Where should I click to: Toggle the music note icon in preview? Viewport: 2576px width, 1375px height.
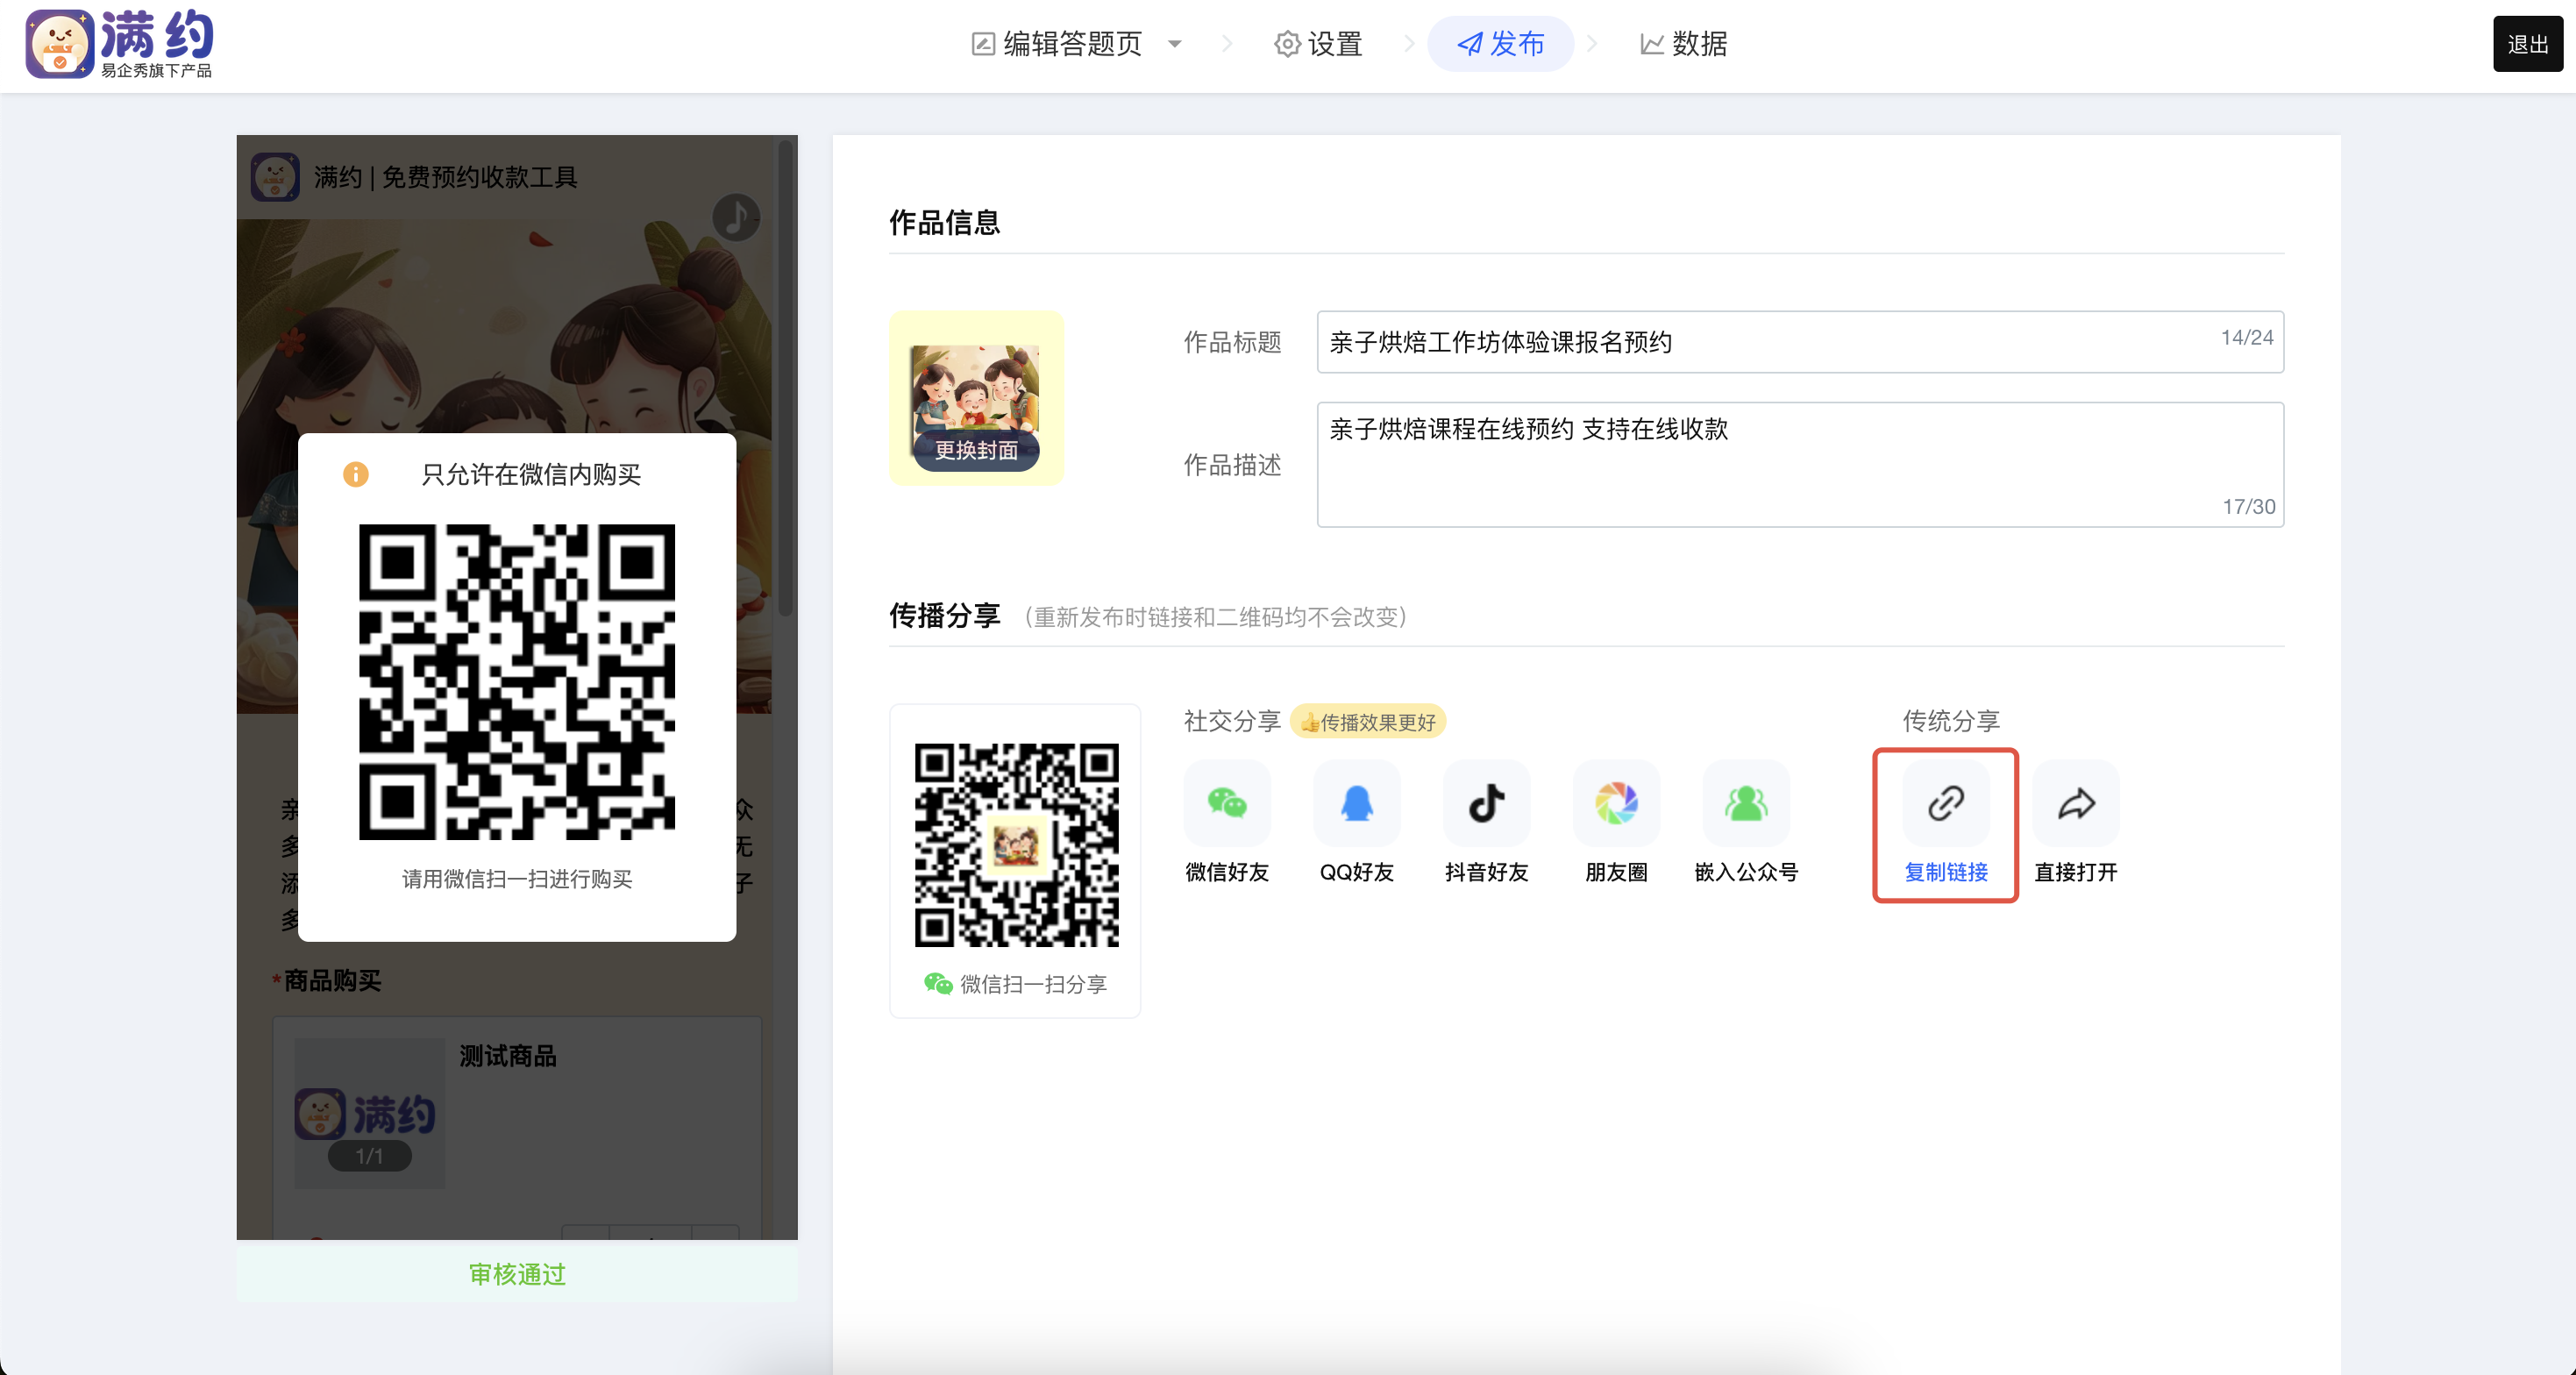tap(736, 217)
